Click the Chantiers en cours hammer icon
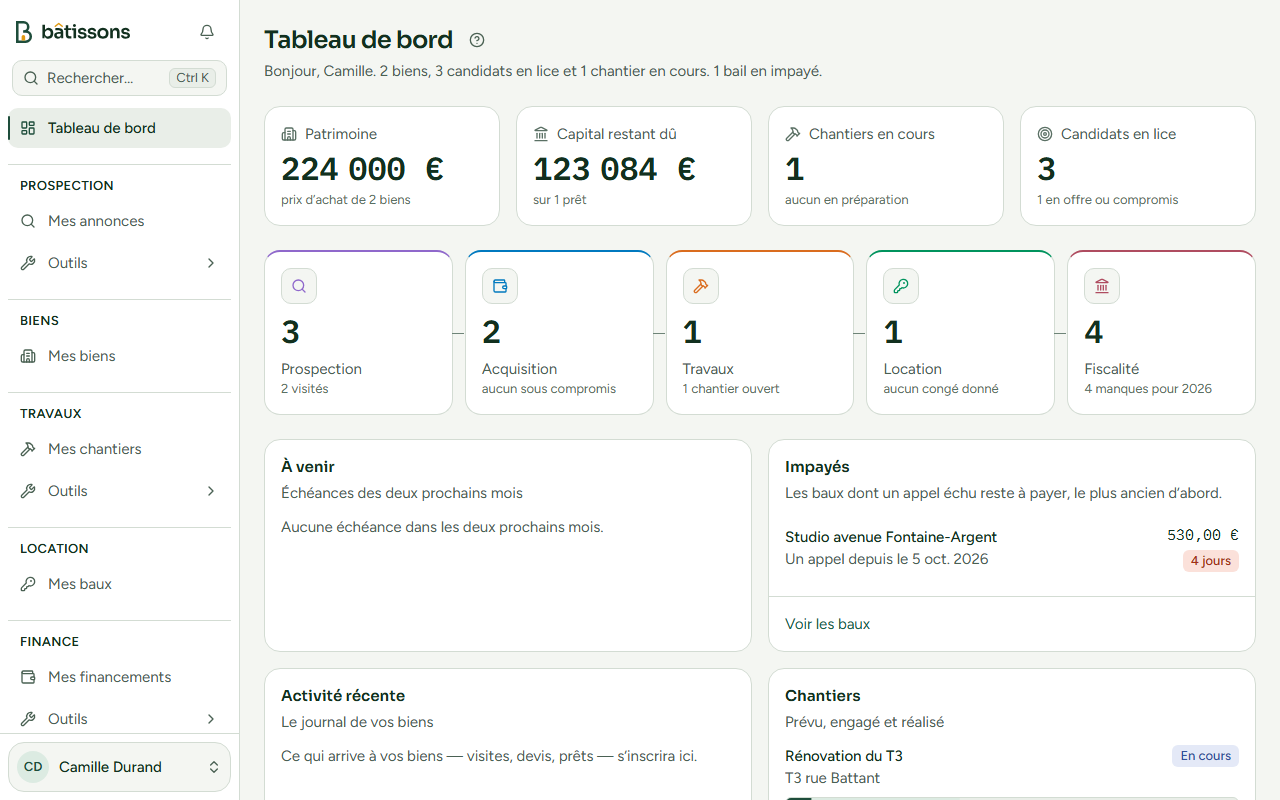 pos(793,134)
